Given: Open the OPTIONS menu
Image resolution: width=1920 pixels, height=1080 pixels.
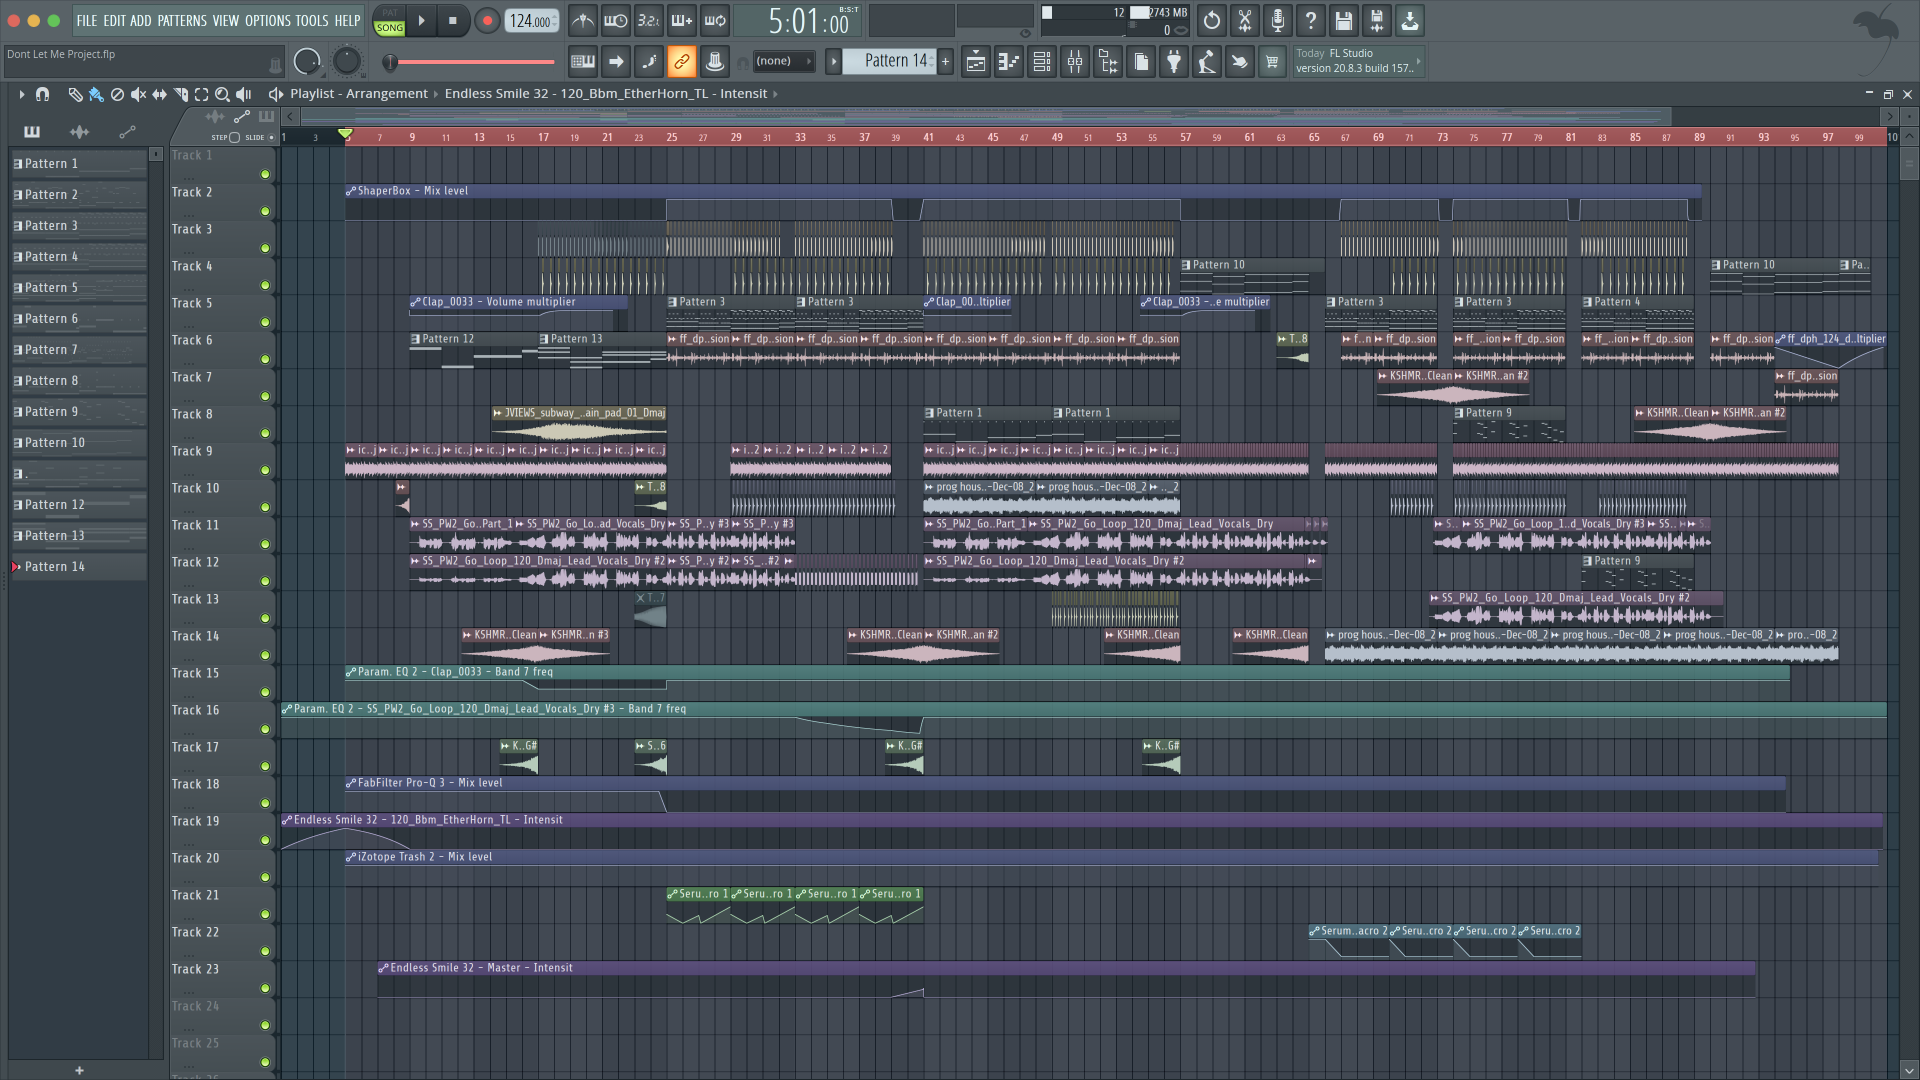Looking at the screenshot, I should click(268, 20).
